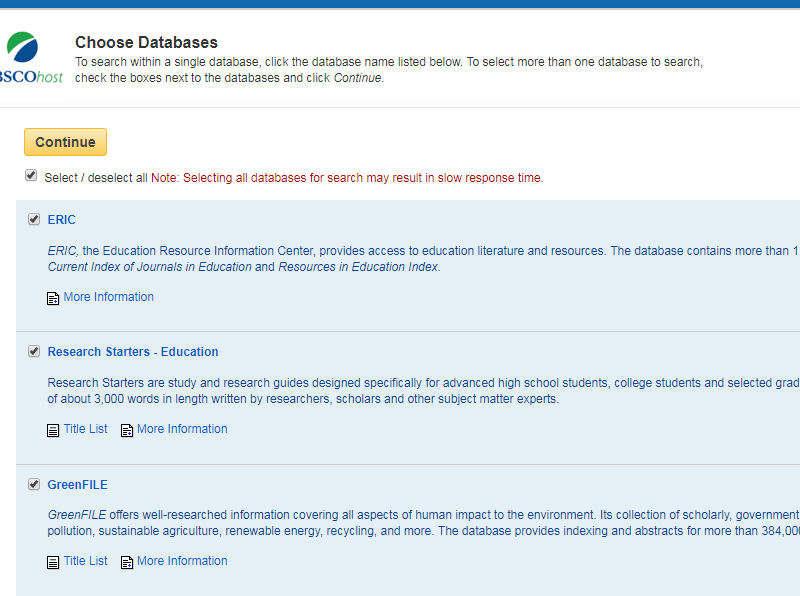Click the red slow response time note
This screenshot has height=596, width=800.
click(x=347, y=178)
